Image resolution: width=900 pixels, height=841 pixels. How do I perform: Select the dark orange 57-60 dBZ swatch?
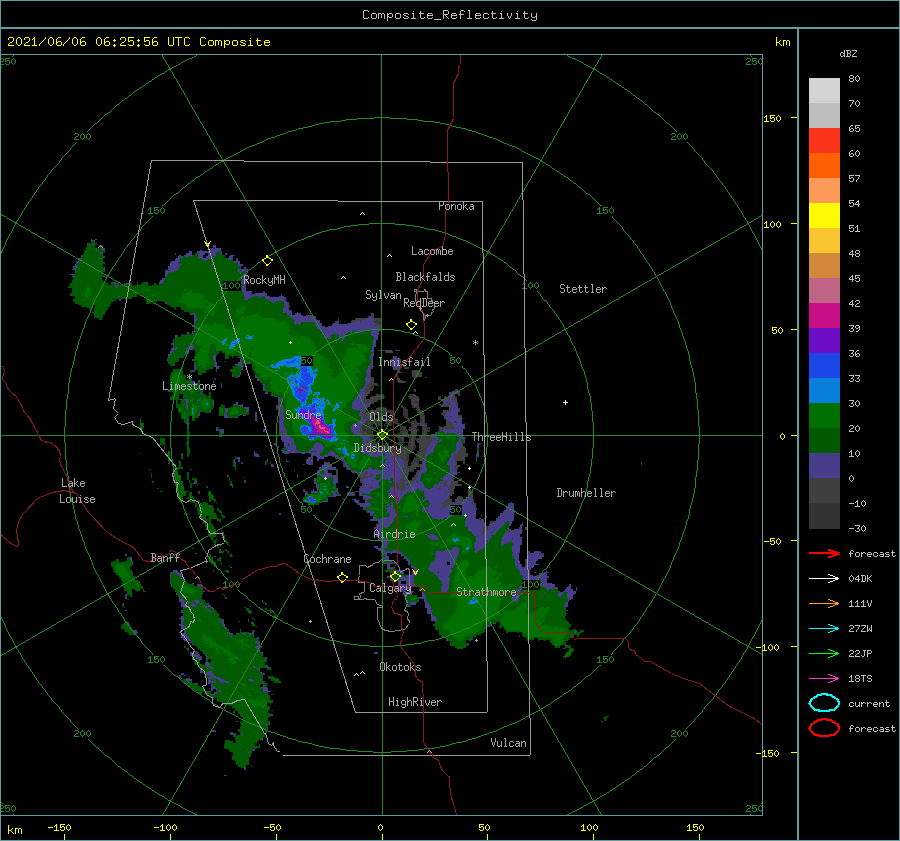point(824,166)
